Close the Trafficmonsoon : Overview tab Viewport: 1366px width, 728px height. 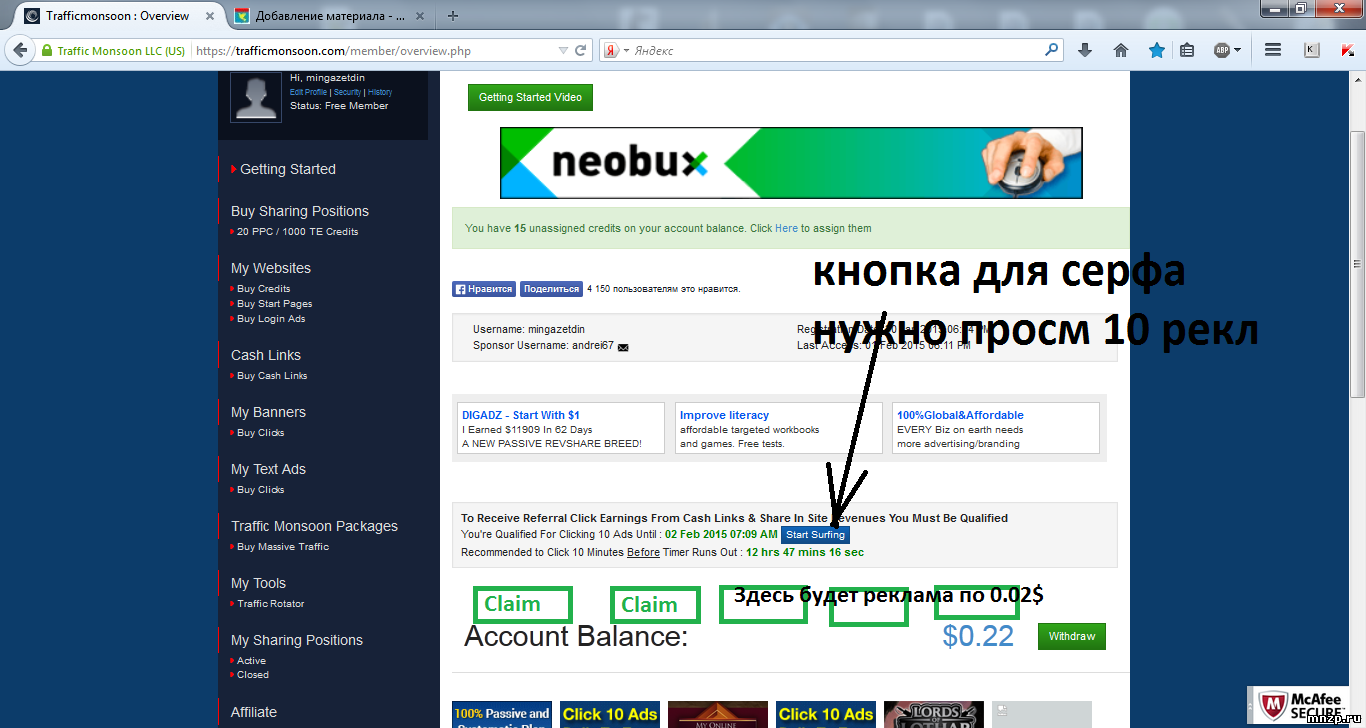[x=208, y=16]
